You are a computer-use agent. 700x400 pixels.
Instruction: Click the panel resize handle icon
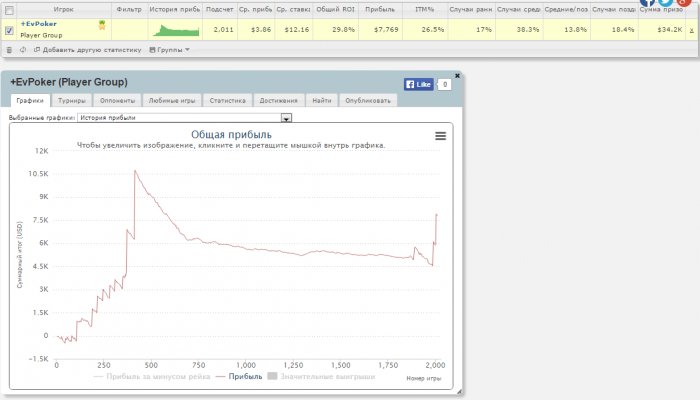[459, 392]
